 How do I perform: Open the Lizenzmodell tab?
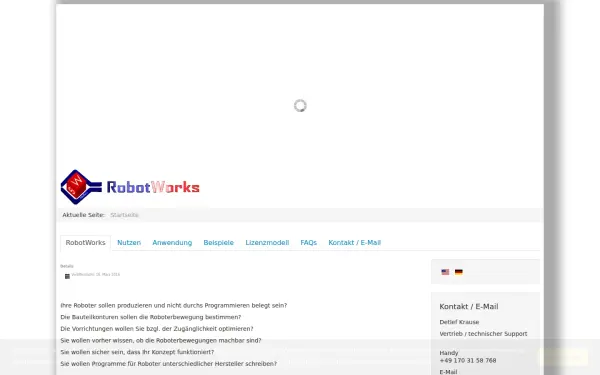point(267,243)
